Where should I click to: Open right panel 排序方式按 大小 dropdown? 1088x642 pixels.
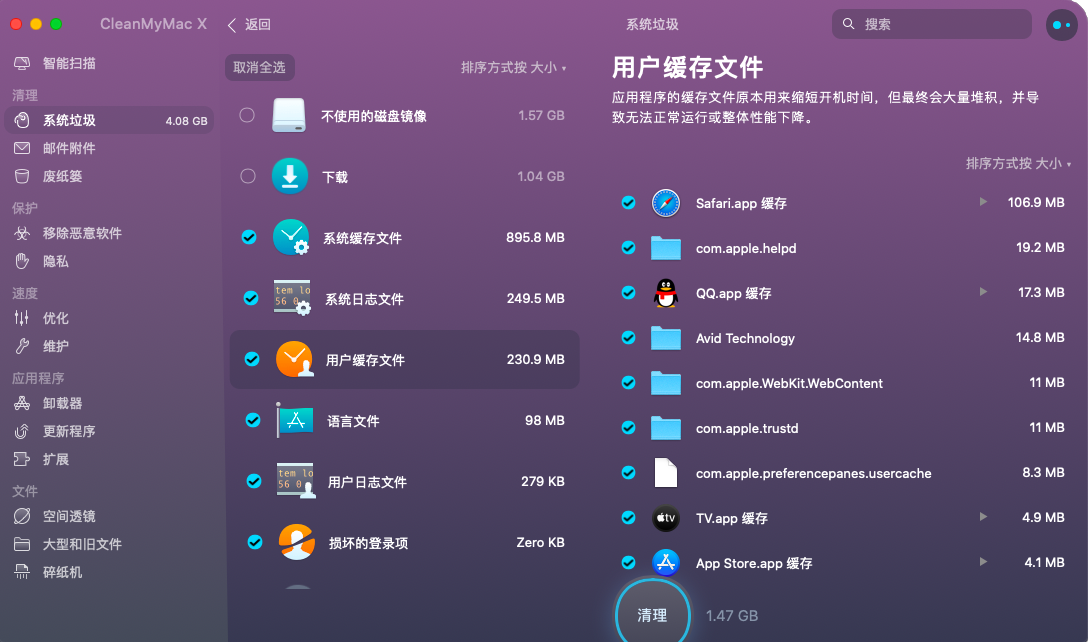pyautogui.click(x=1019, y=163)
